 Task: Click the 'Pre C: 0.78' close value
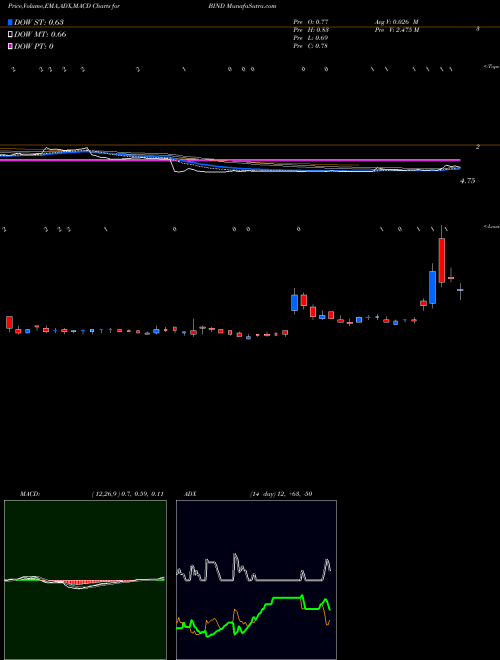point(311,46)
